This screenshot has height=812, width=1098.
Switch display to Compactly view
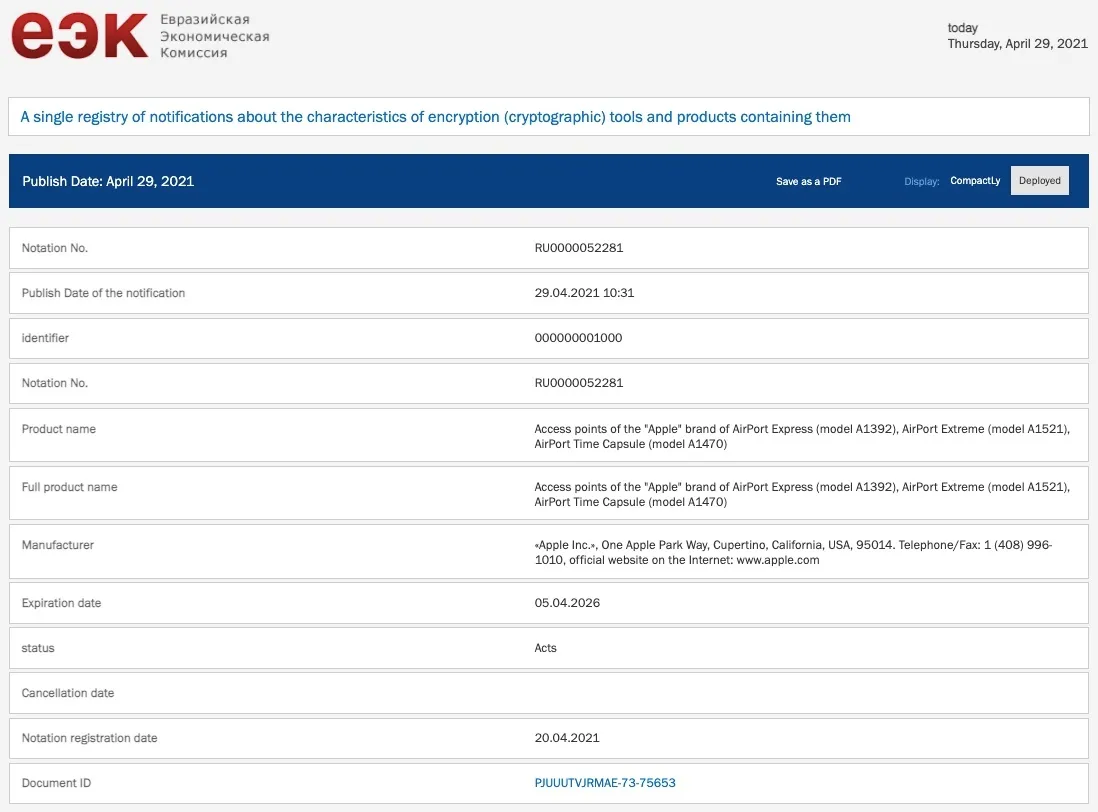tap(975, 181)
